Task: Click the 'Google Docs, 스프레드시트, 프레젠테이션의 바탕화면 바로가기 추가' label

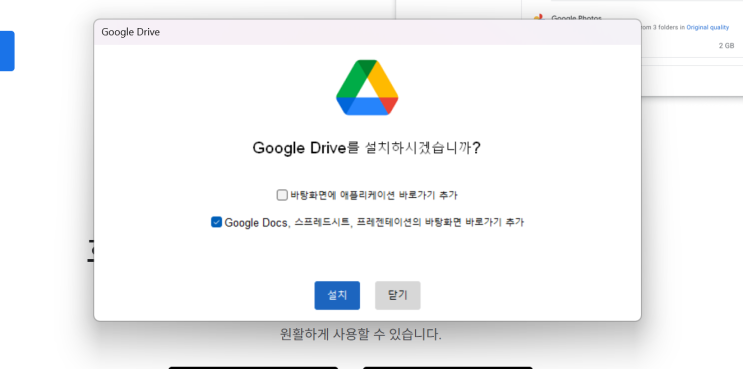Action: pos(374,222)
